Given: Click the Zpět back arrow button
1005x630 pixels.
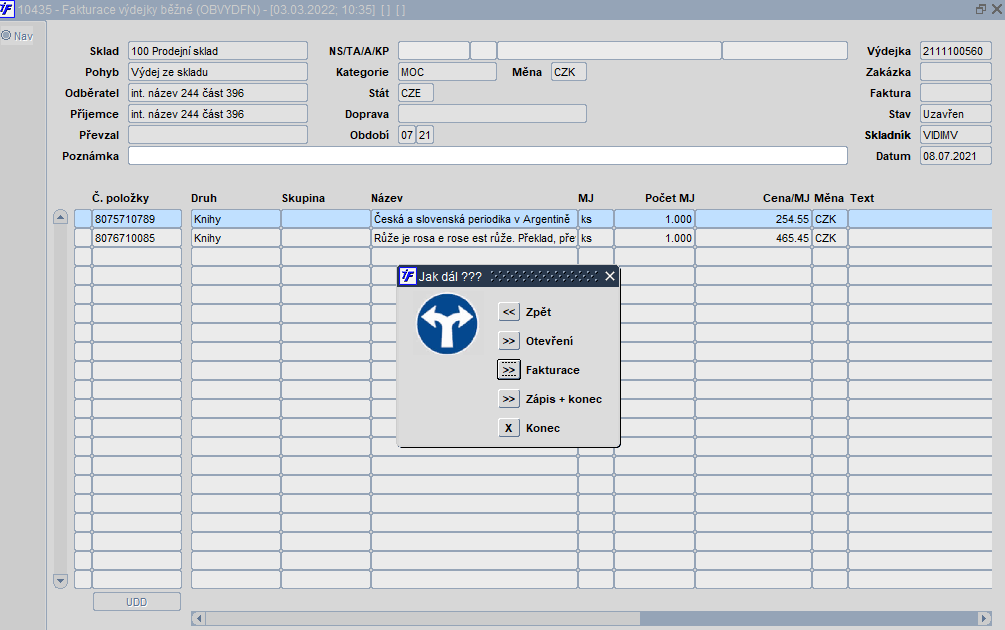Looking at the screenshot, I should click(508, 312).
